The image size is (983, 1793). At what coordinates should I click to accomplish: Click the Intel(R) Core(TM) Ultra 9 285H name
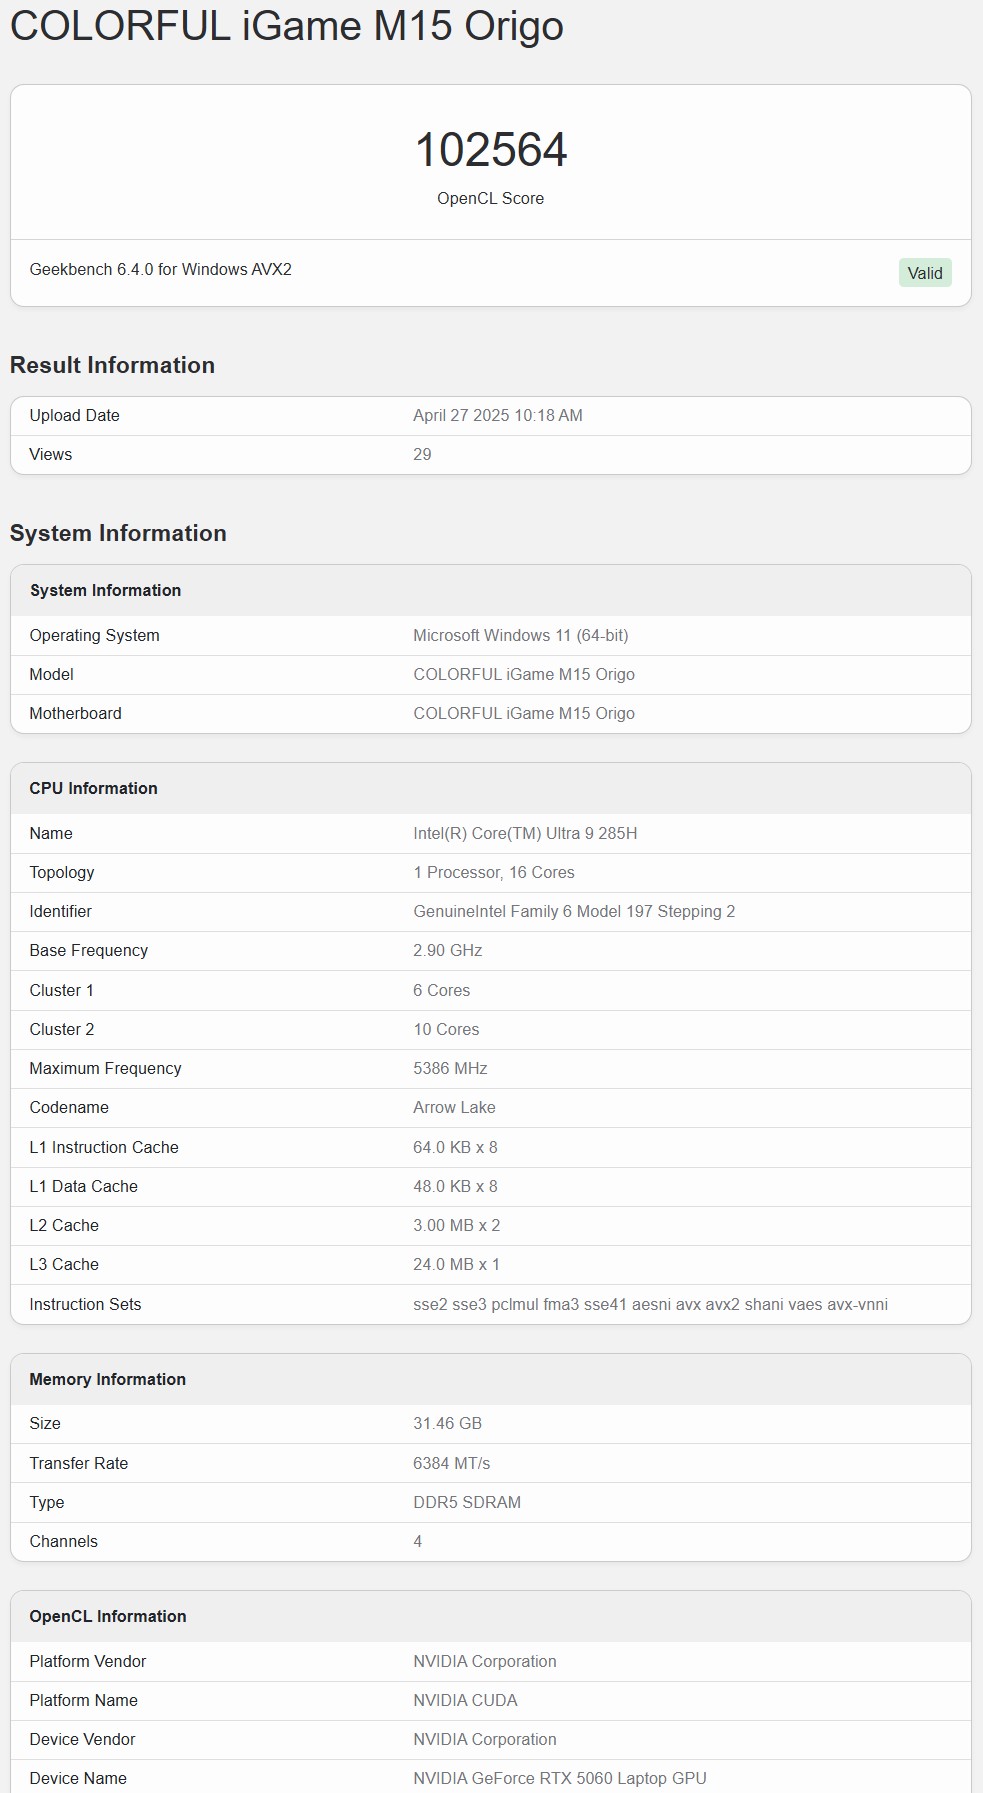[525, 833]
